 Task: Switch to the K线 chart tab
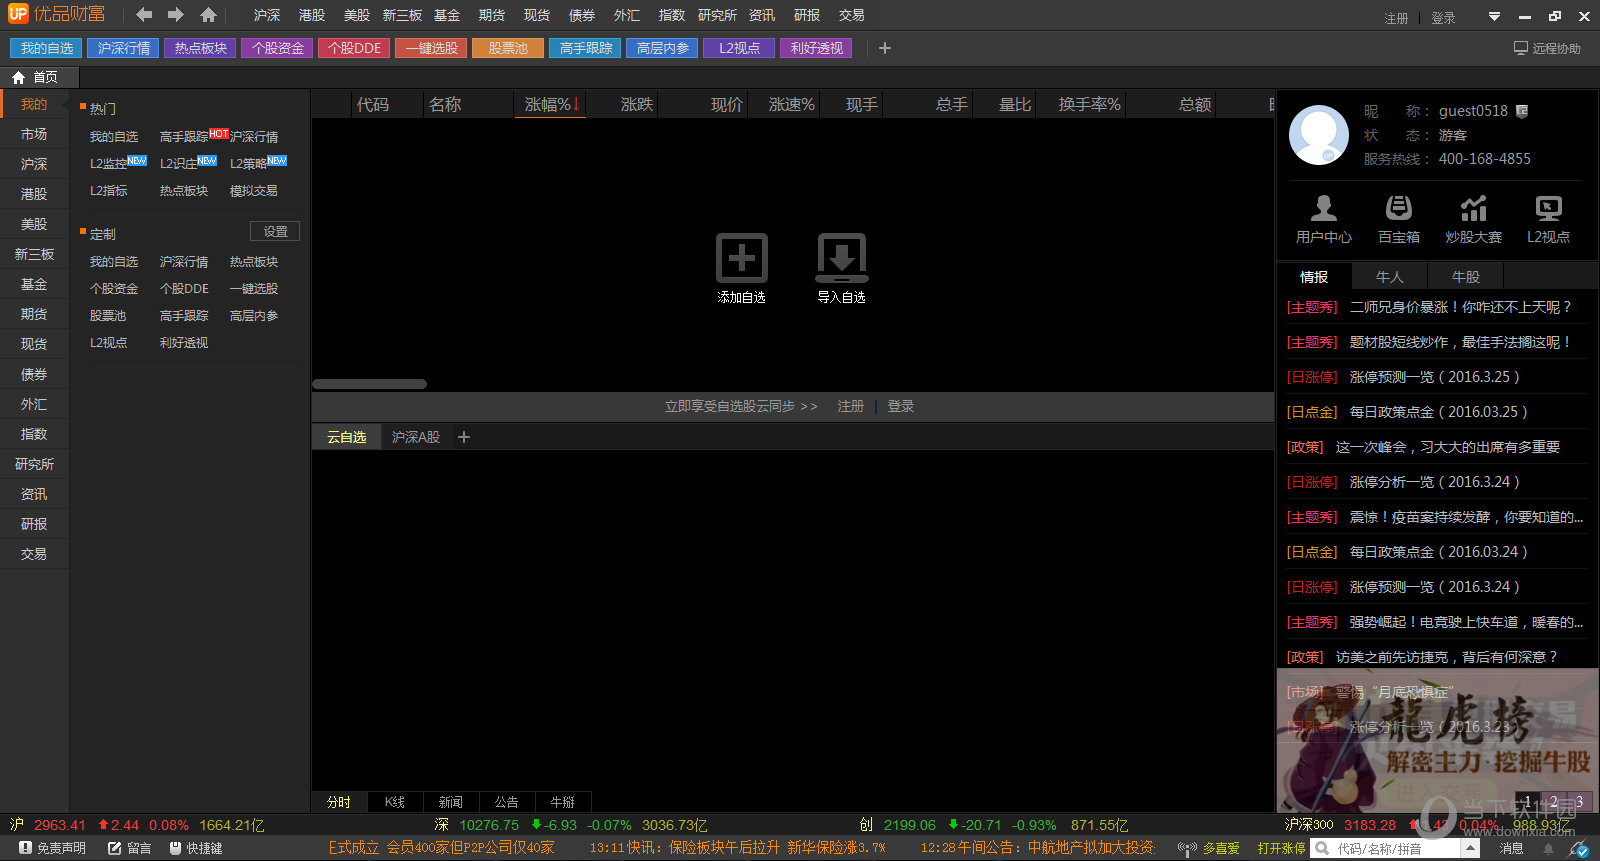tap(395, 802)
